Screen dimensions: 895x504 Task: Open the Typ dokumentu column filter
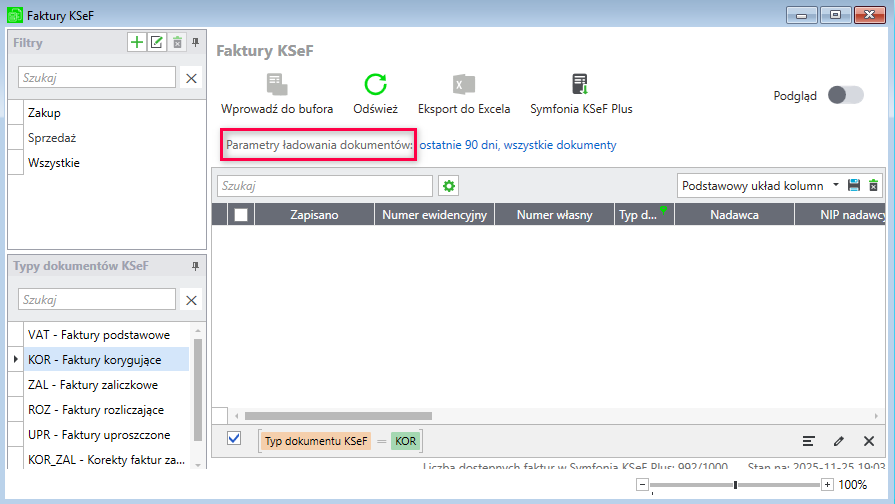pyautogui.click(x=663, y=210)
